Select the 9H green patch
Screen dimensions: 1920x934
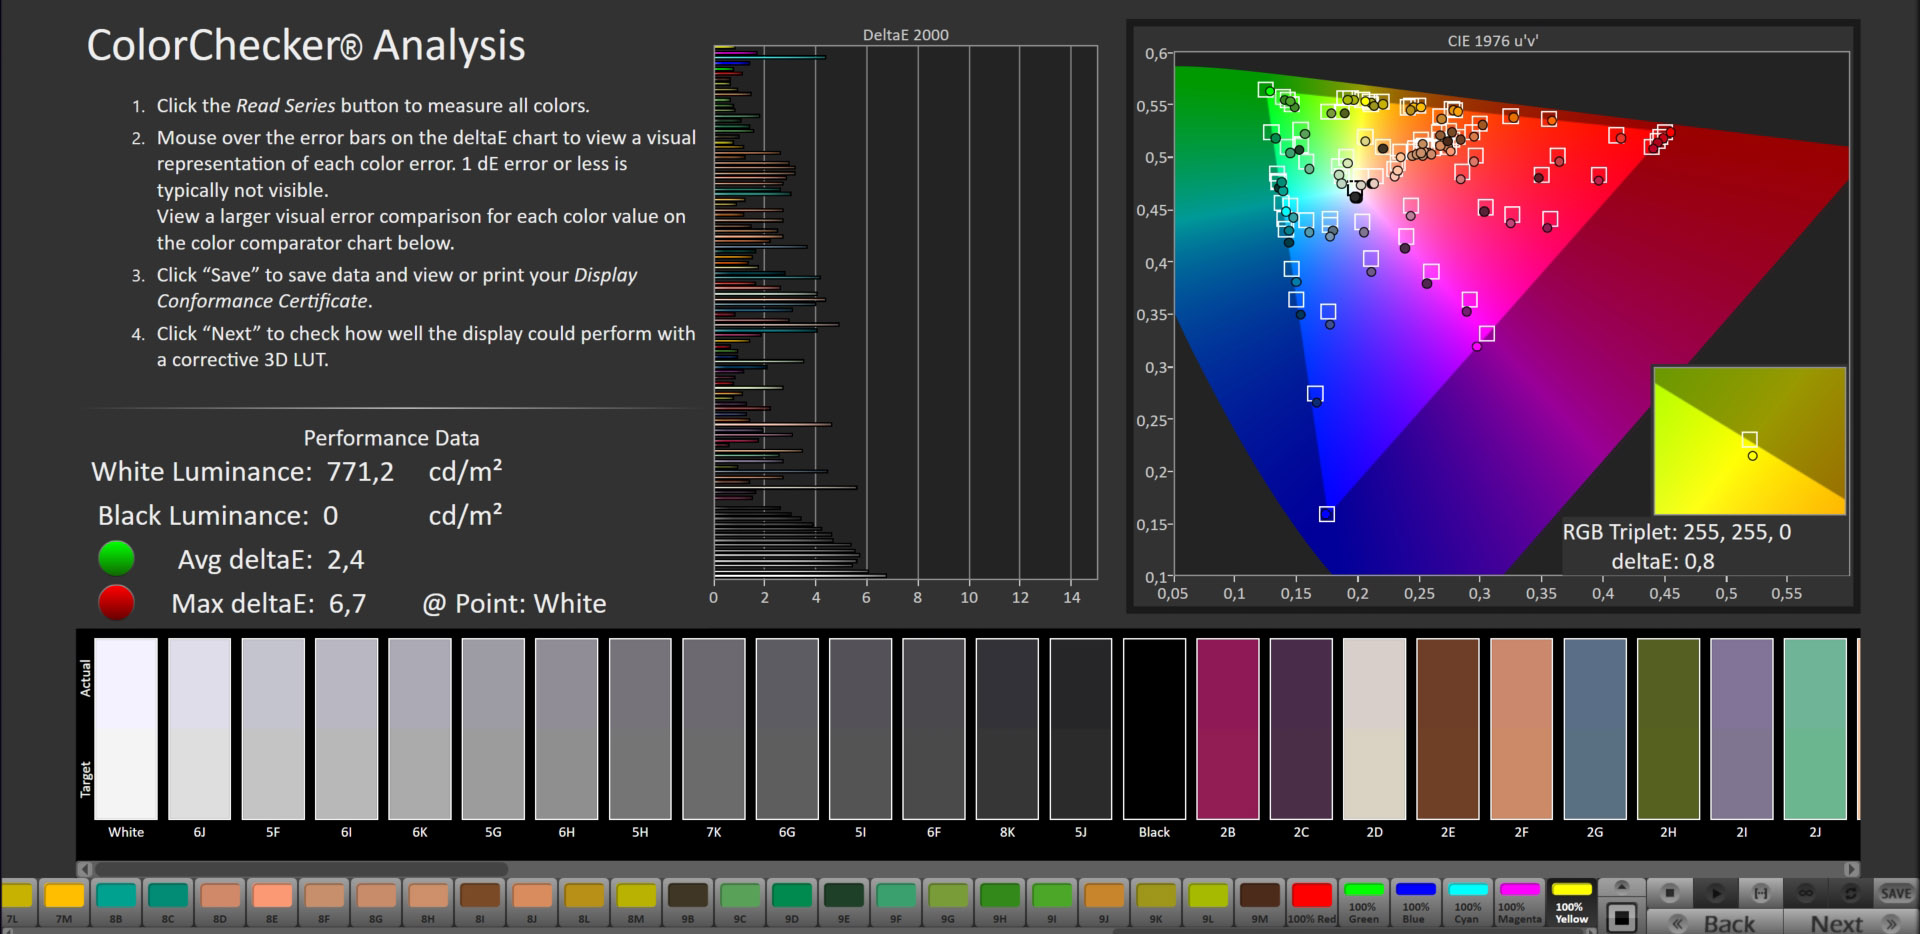point(999,902)
